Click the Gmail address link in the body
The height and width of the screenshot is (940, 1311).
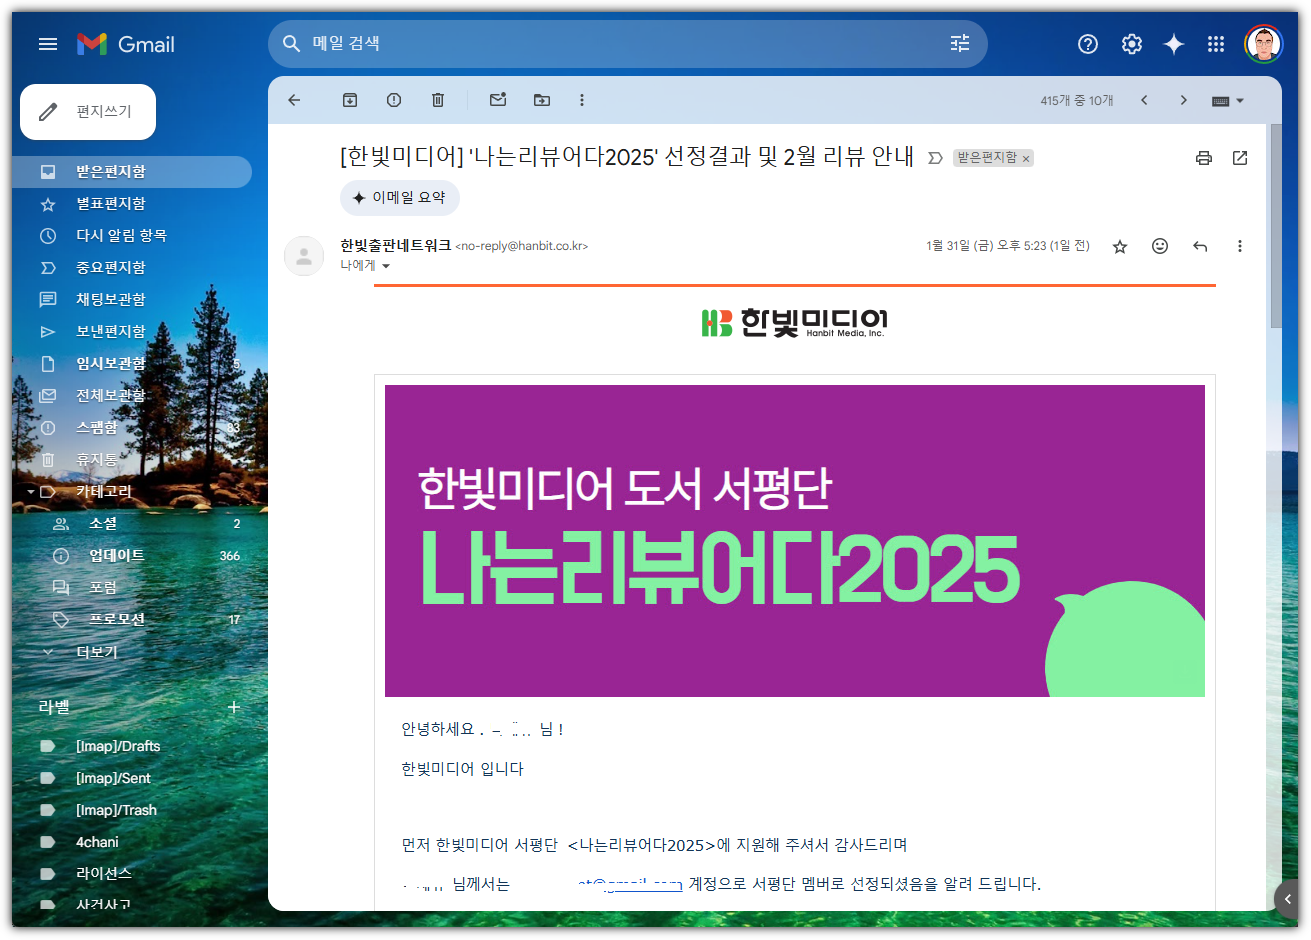(630, 884)
